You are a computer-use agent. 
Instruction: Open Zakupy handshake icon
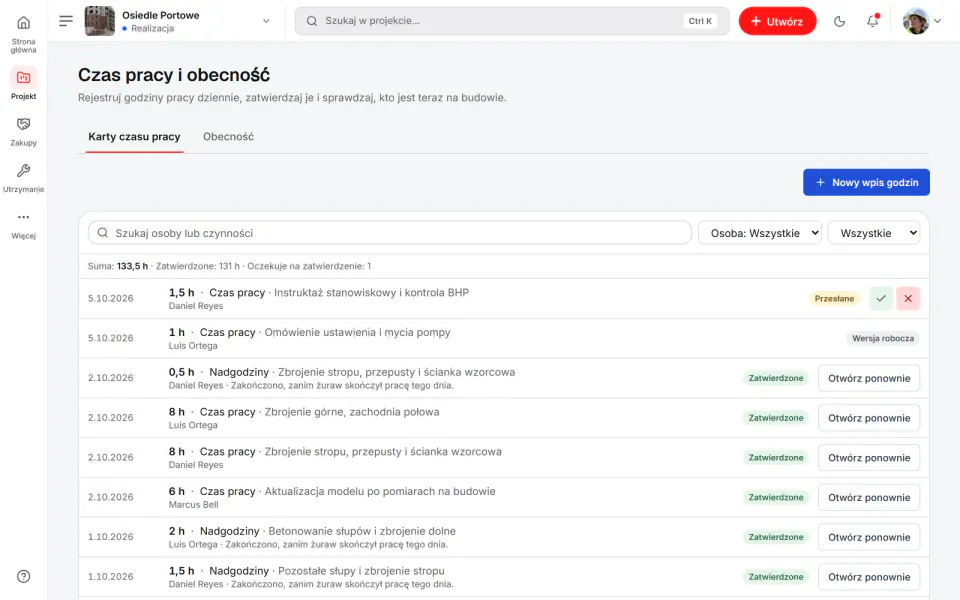click(23, 124)
